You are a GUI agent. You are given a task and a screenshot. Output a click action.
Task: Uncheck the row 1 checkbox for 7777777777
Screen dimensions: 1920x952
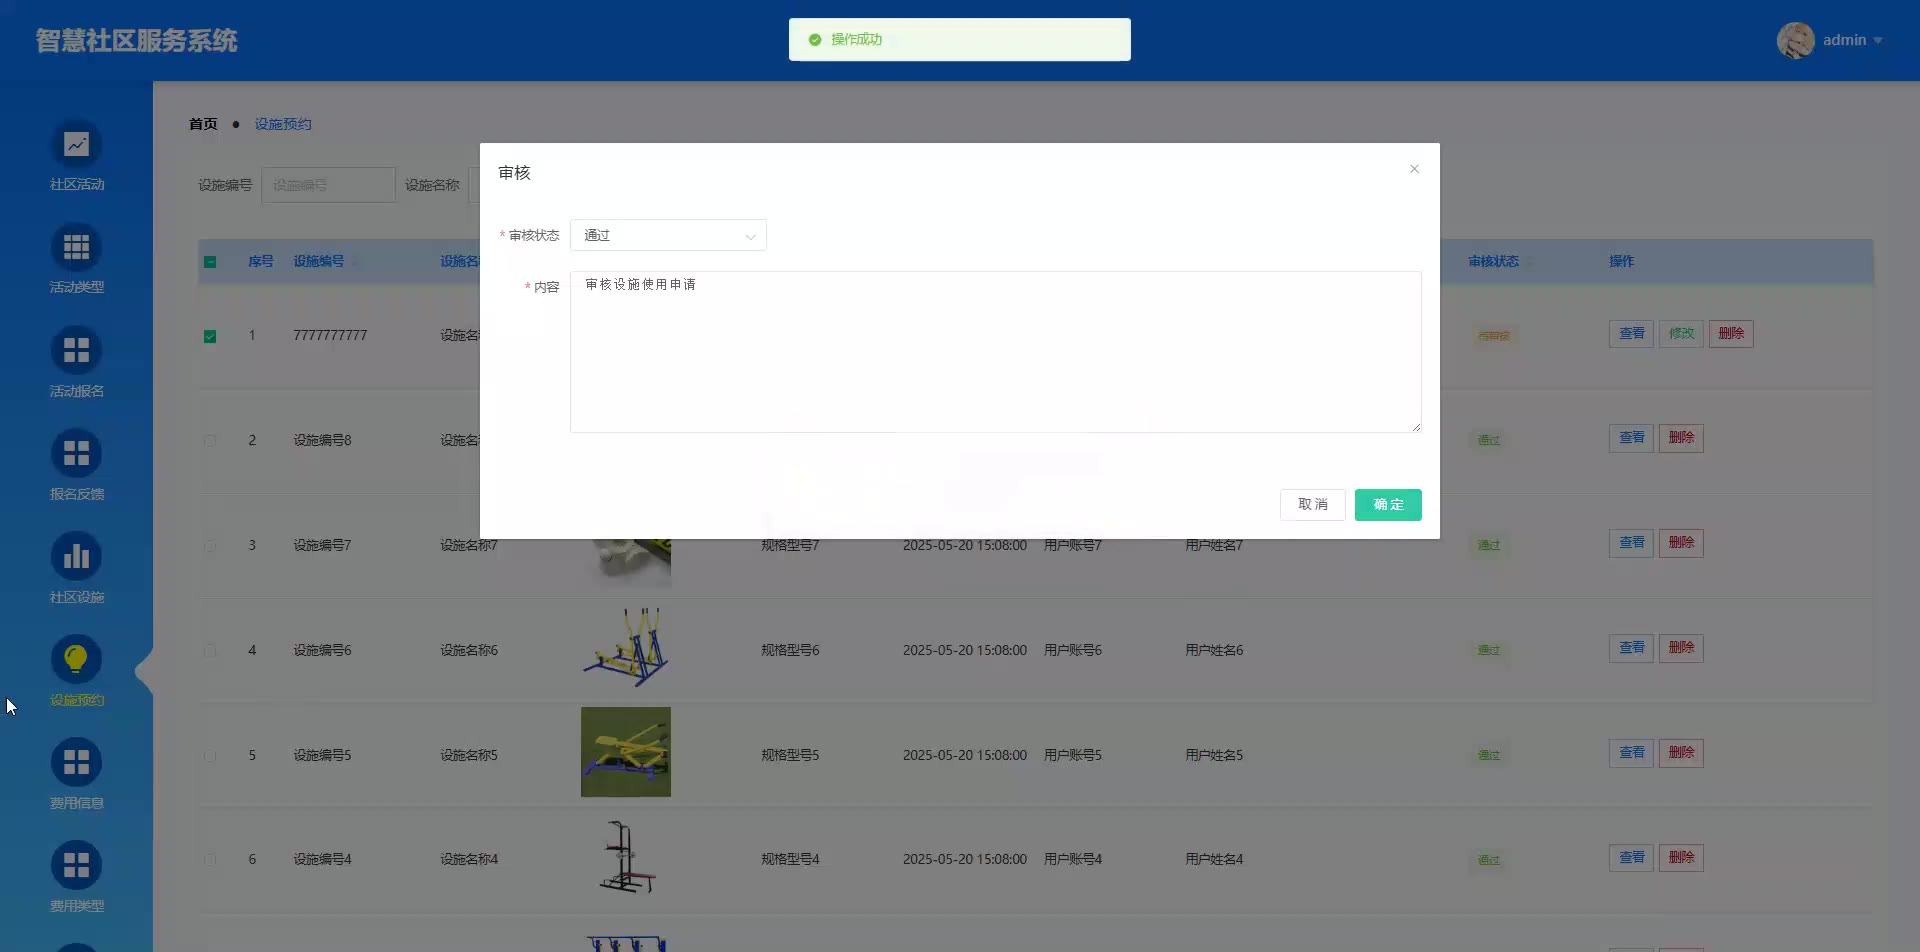210,336
